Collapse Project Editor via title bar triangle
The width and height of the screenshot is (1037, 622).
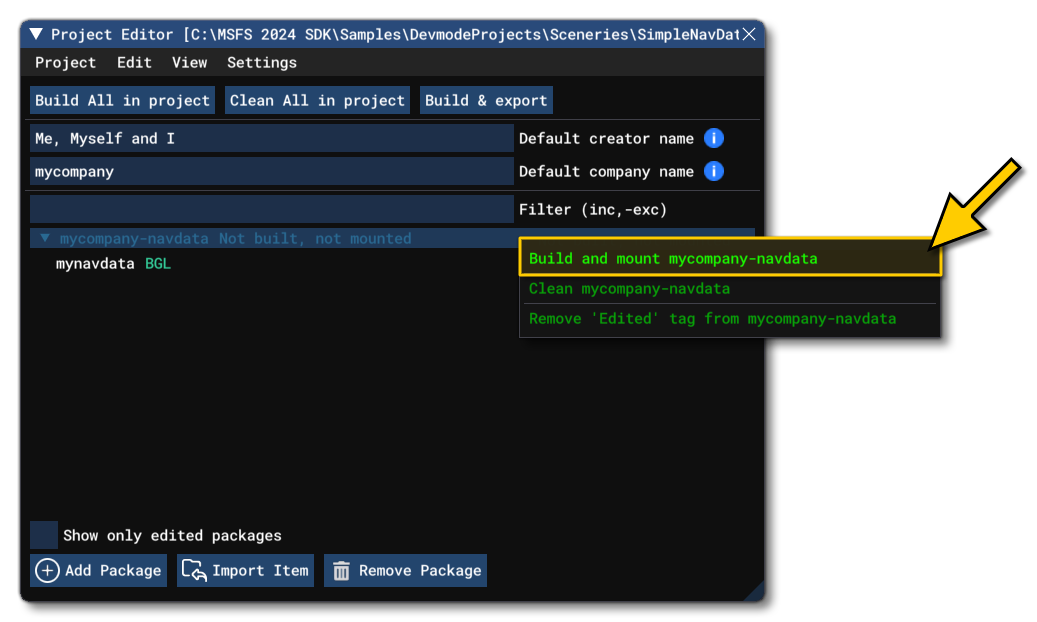(x=34, y=33)
